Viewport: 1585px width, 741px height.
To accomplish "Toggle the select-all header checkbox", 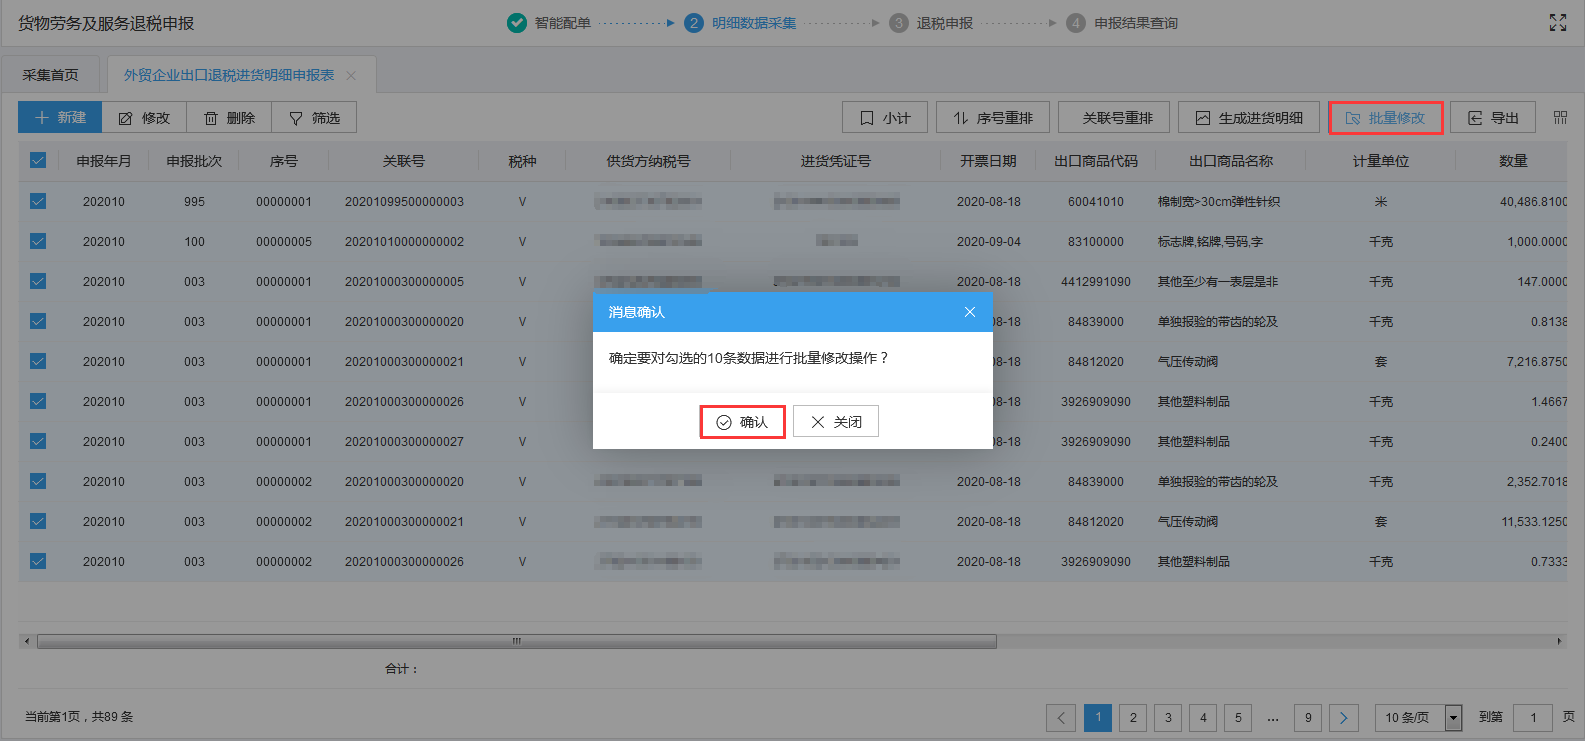I will 38,160.
